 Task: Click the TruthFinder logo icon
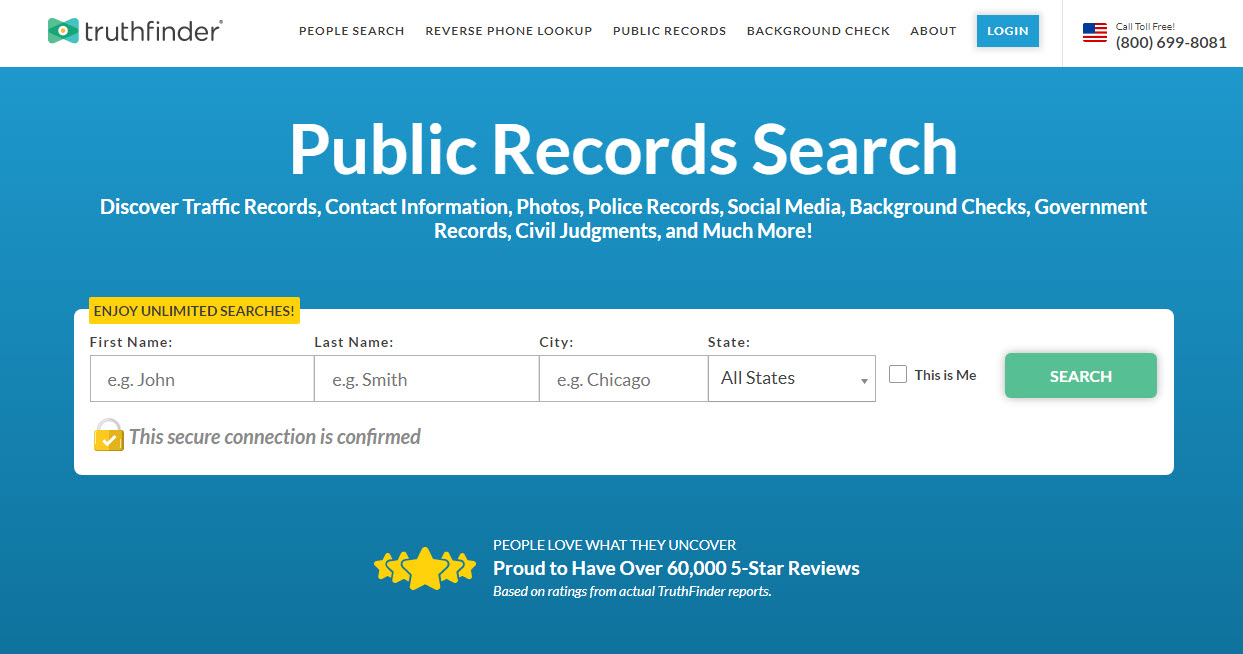(63, 31)
